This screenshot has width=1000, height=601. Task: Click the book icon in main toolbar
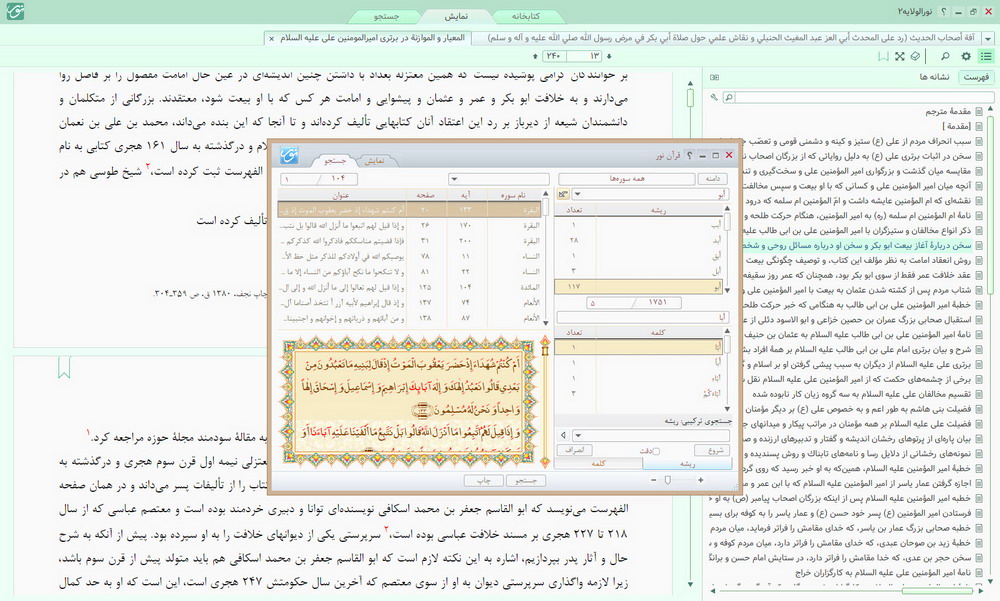tap(915, 56)
